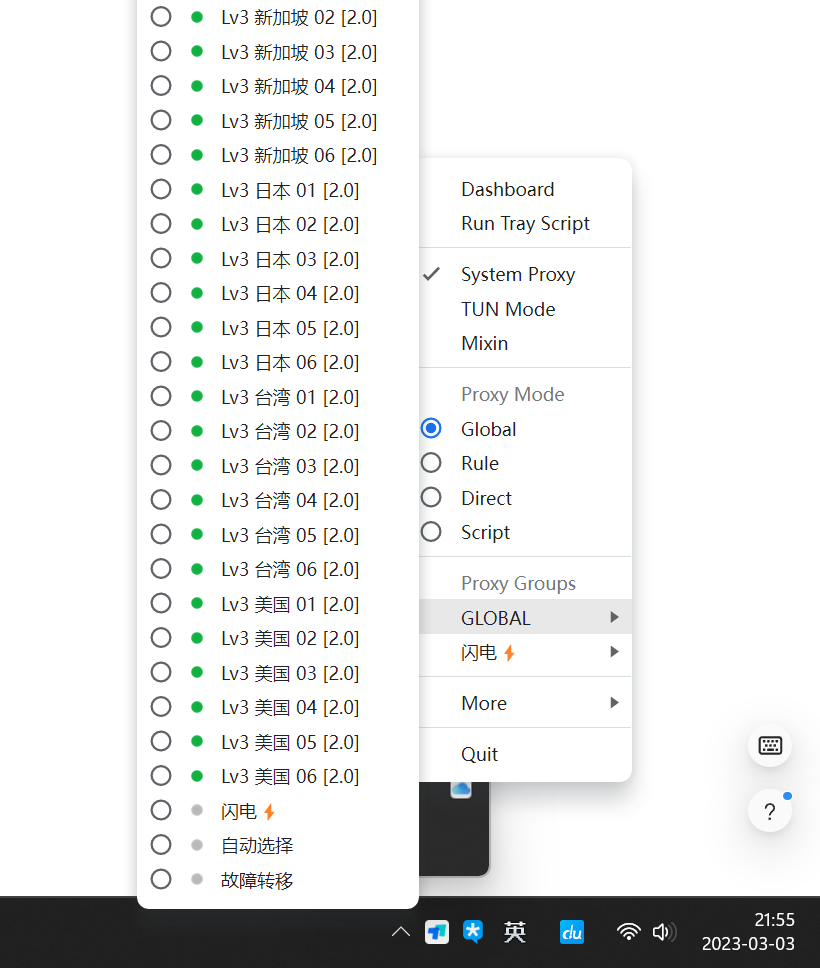Set proxy mode to Script
The image size is (820, 968).
(x=525, y=532)
